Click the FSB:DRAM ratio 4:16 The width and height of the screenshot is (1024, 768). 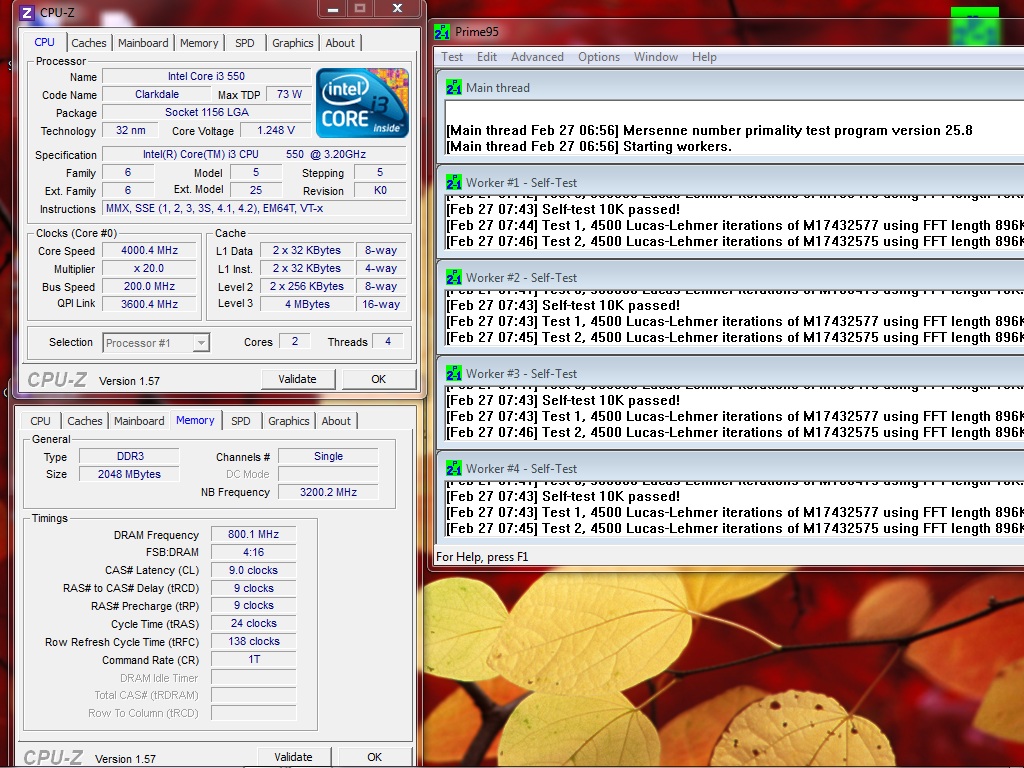pyautogui.click(x=253, y=552)
